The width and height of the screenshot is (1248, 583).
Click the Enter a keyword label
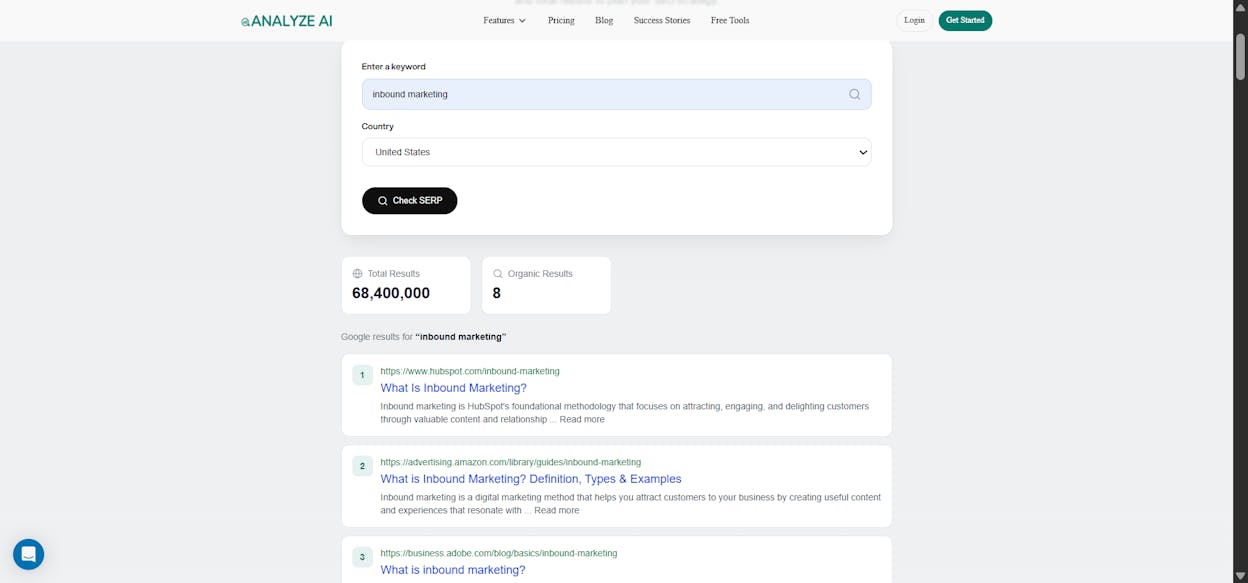pos(394,66)
